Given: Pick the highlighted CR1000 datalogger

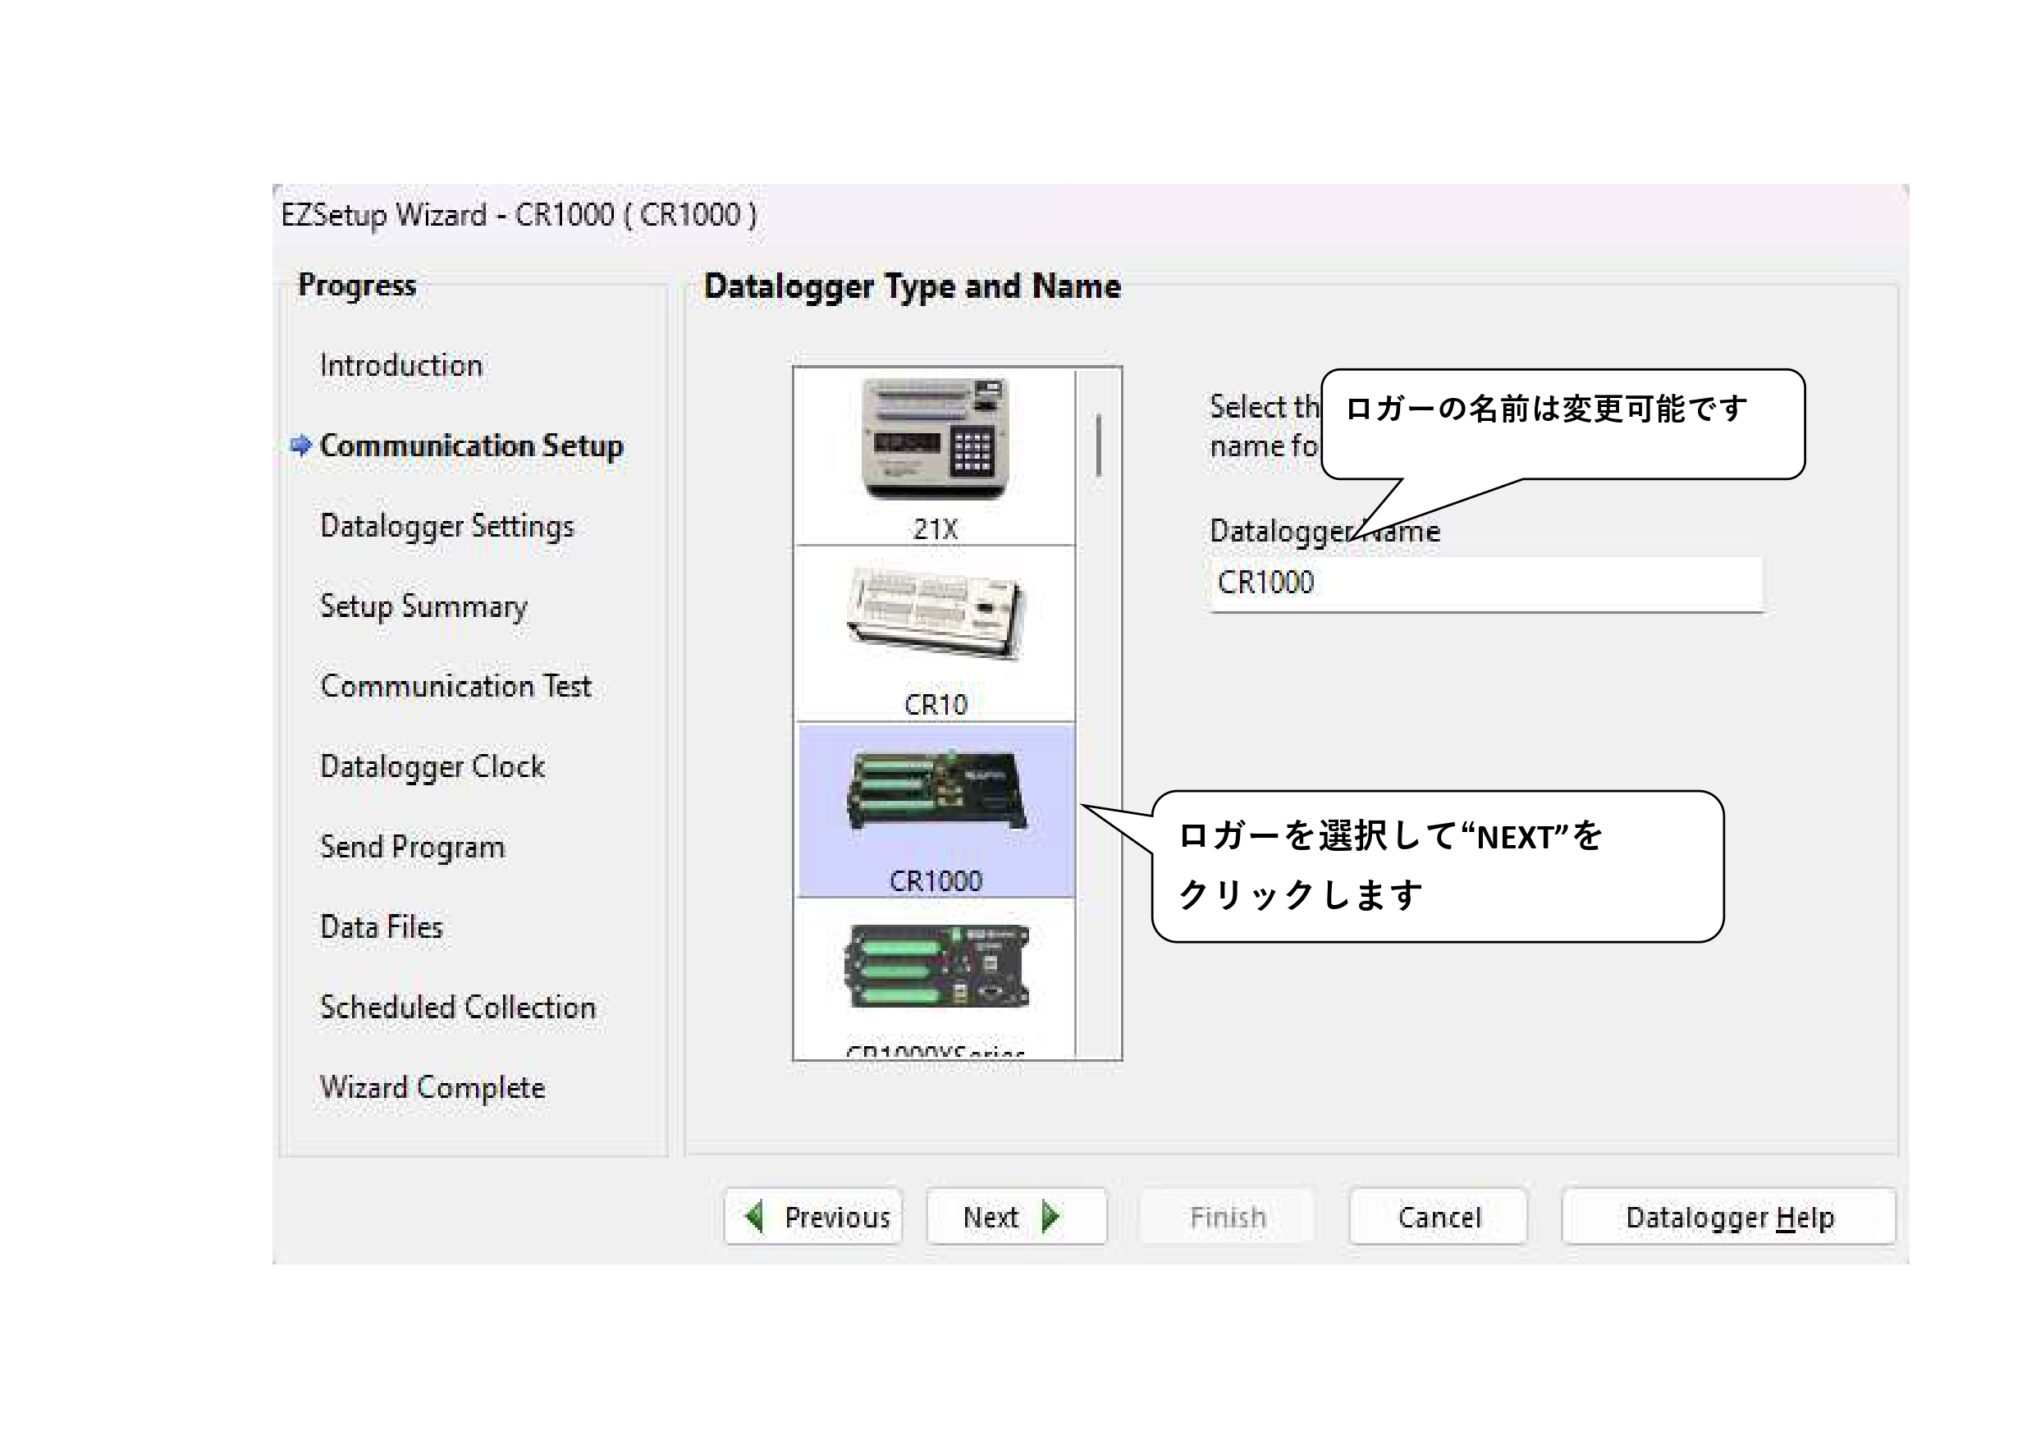Looking at the screenshot, I should [x=935, y=810].
